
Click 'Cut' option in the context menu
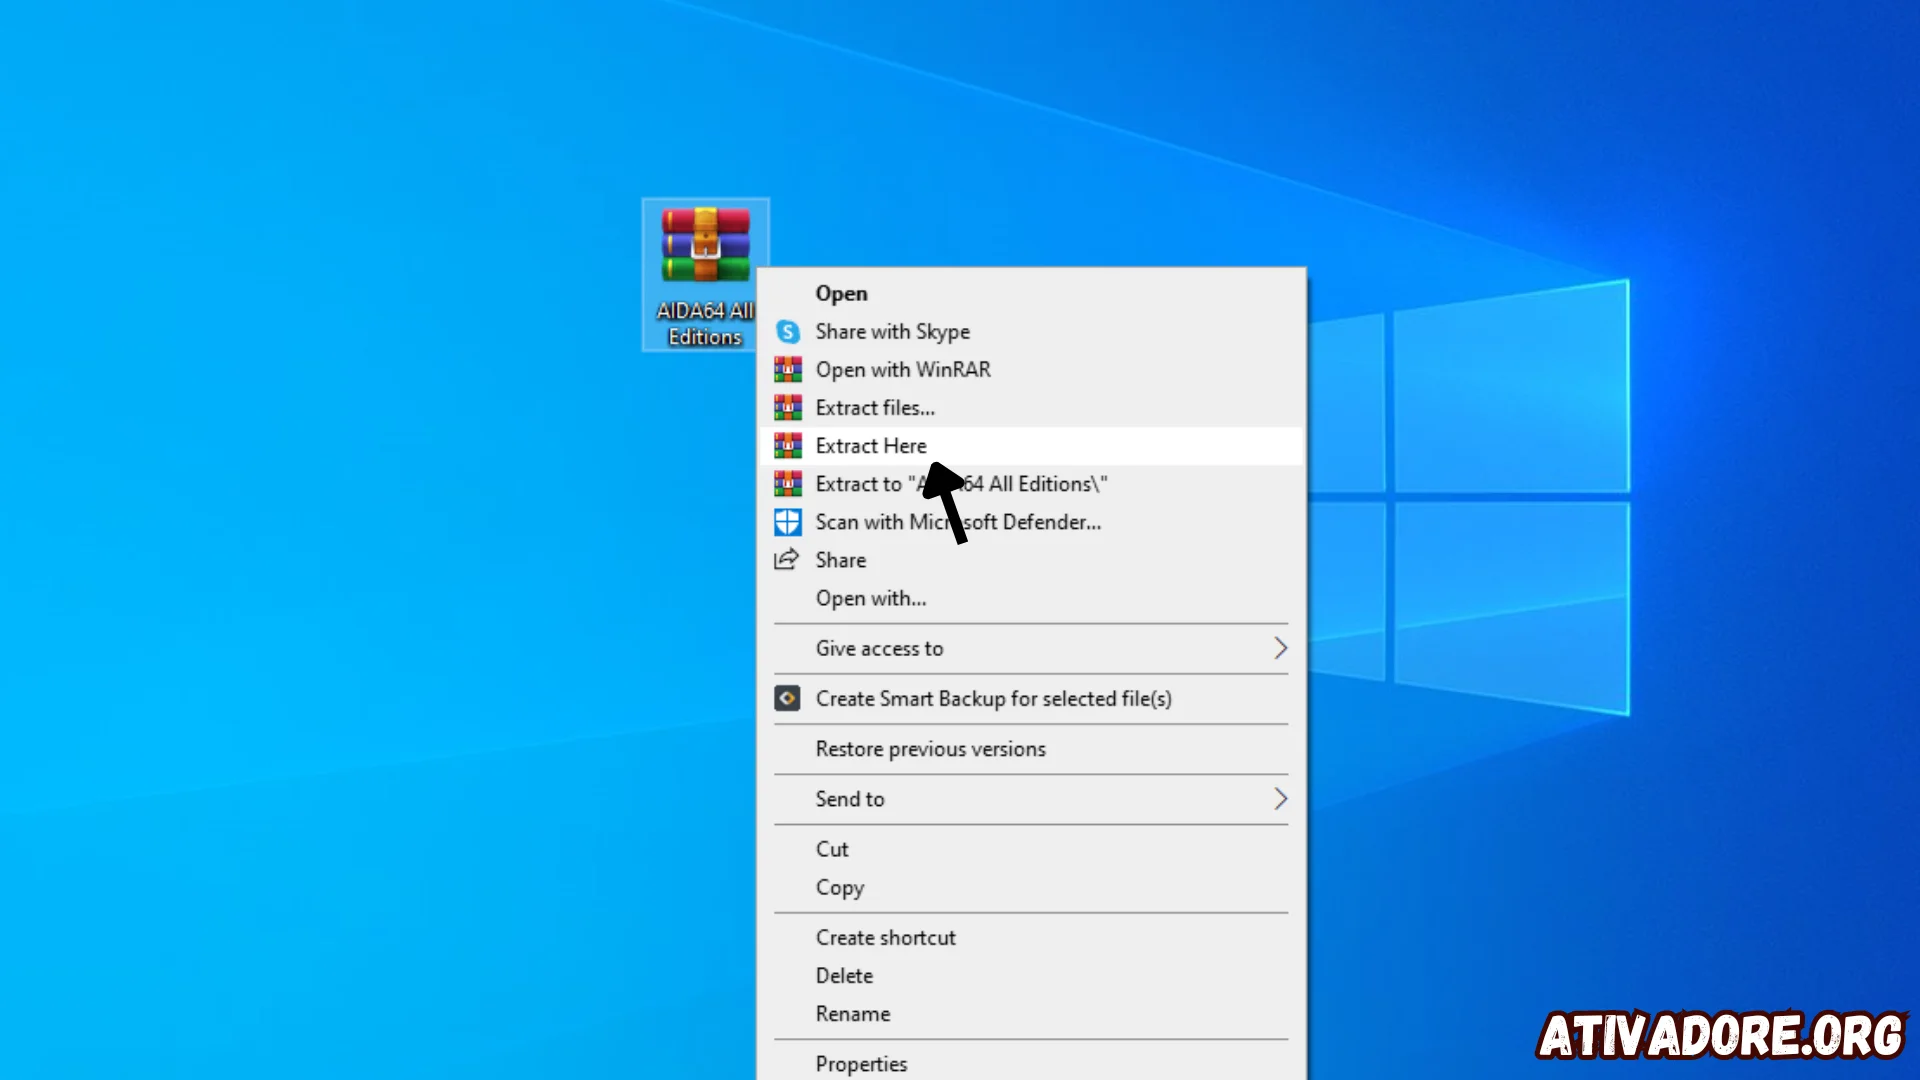coord(832,849)
